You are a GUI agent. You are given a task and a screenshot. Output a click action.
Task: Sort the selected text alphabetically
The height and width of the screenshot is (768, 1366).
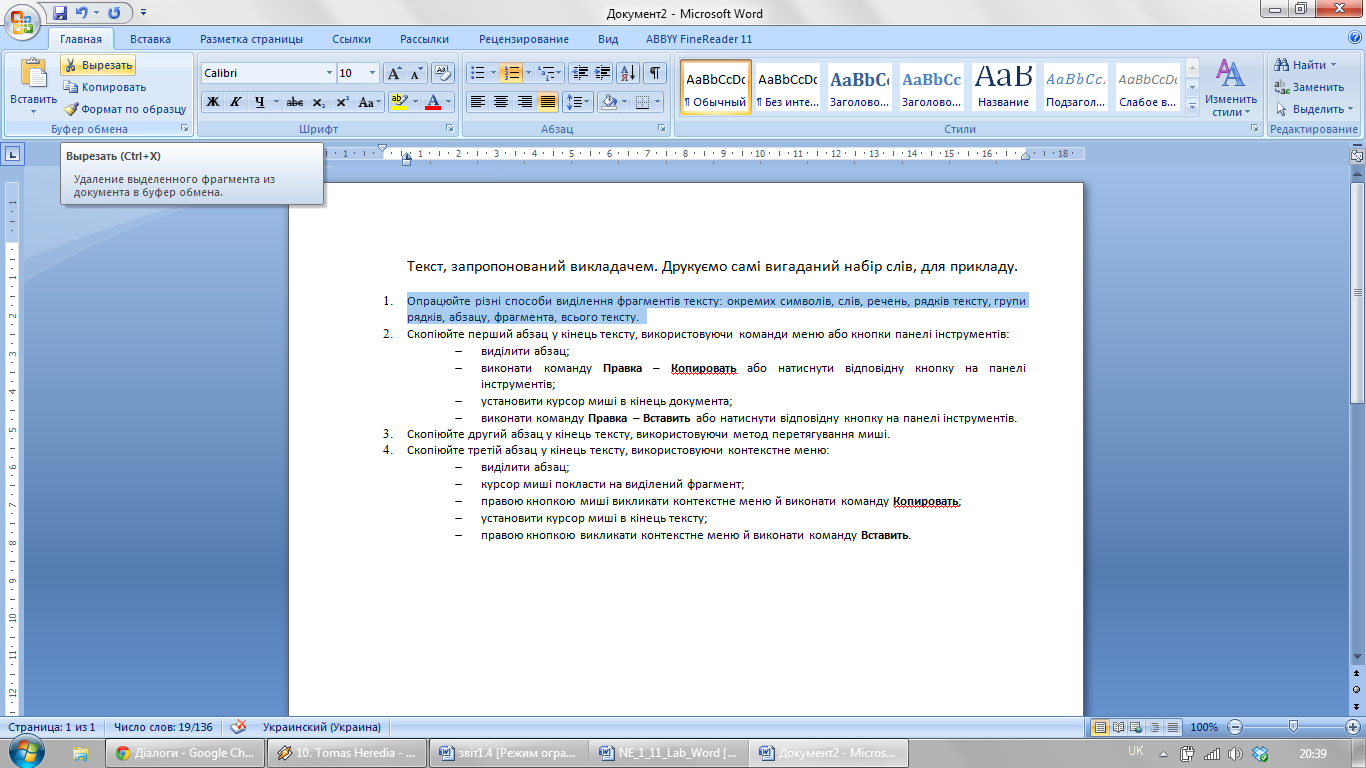[628, 73]
